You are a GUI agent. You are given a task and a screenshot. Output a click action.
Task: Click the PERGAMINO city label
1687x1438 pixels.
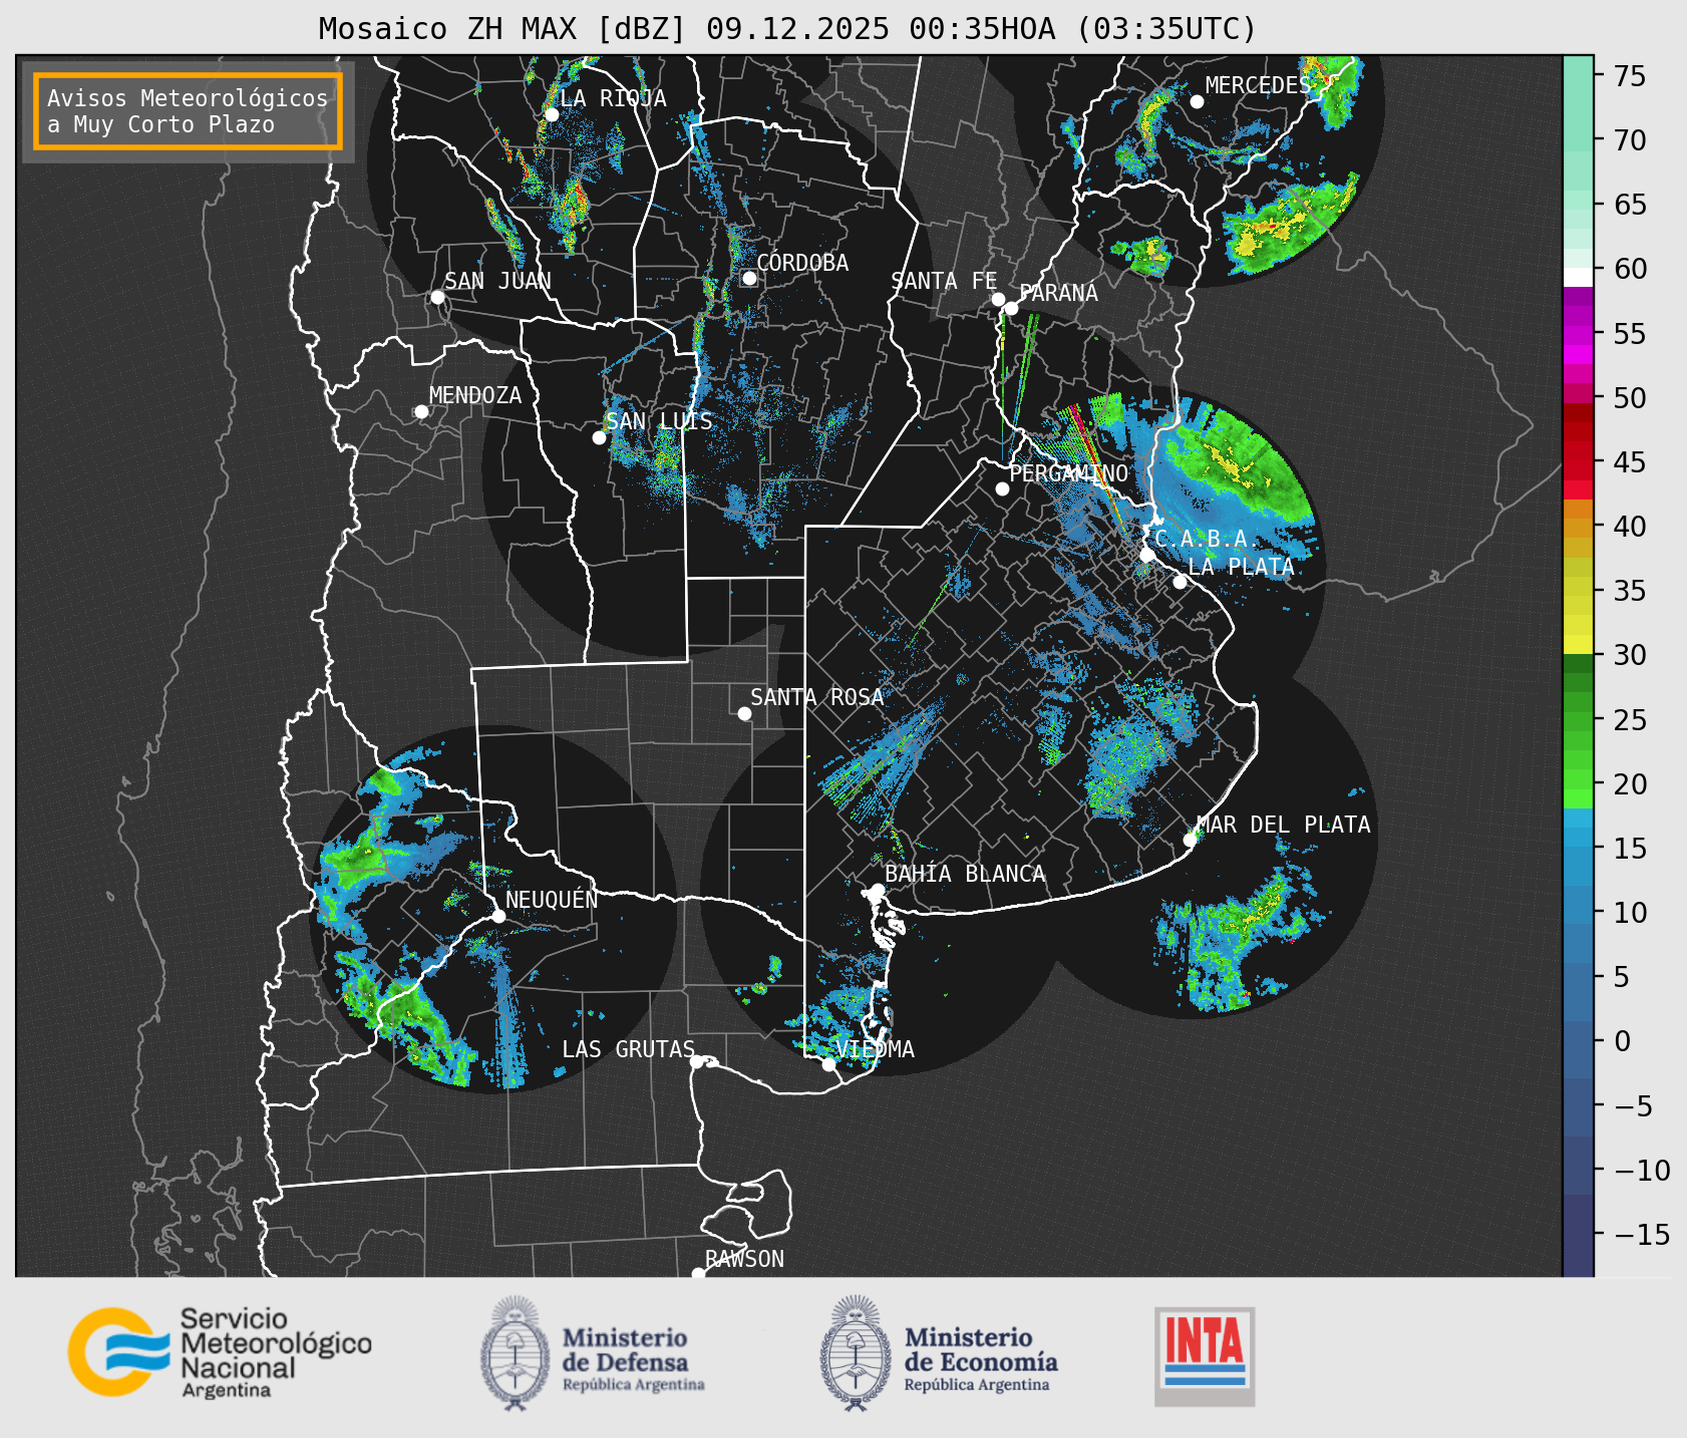coord(1068,473)
